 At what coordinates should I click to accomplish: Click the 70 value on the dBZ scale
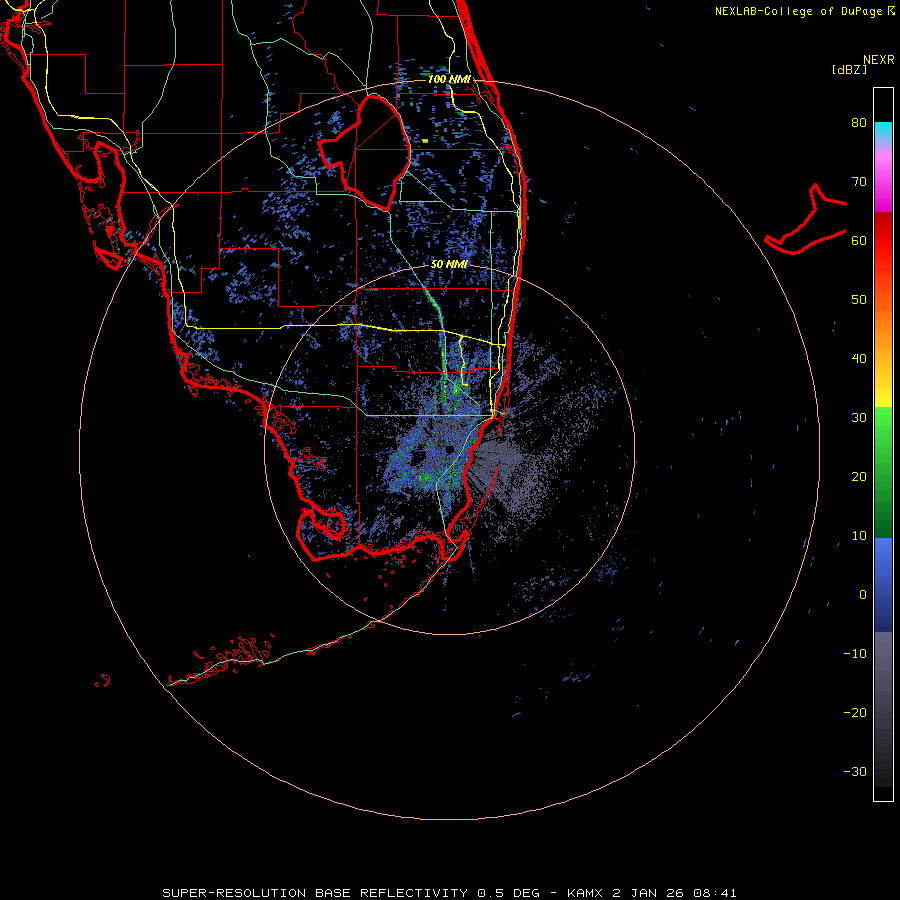pyautogui.click(x=859, y=181)
